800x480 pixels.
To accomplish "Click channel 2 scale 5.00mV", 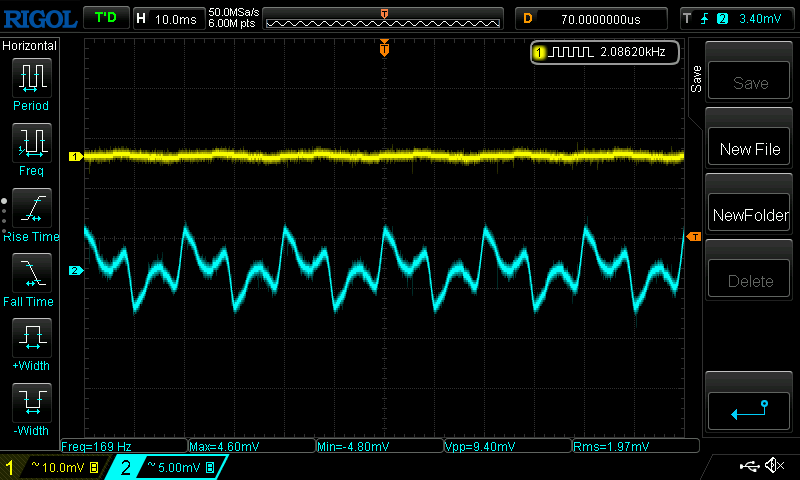I will click(x=179, y=467).
